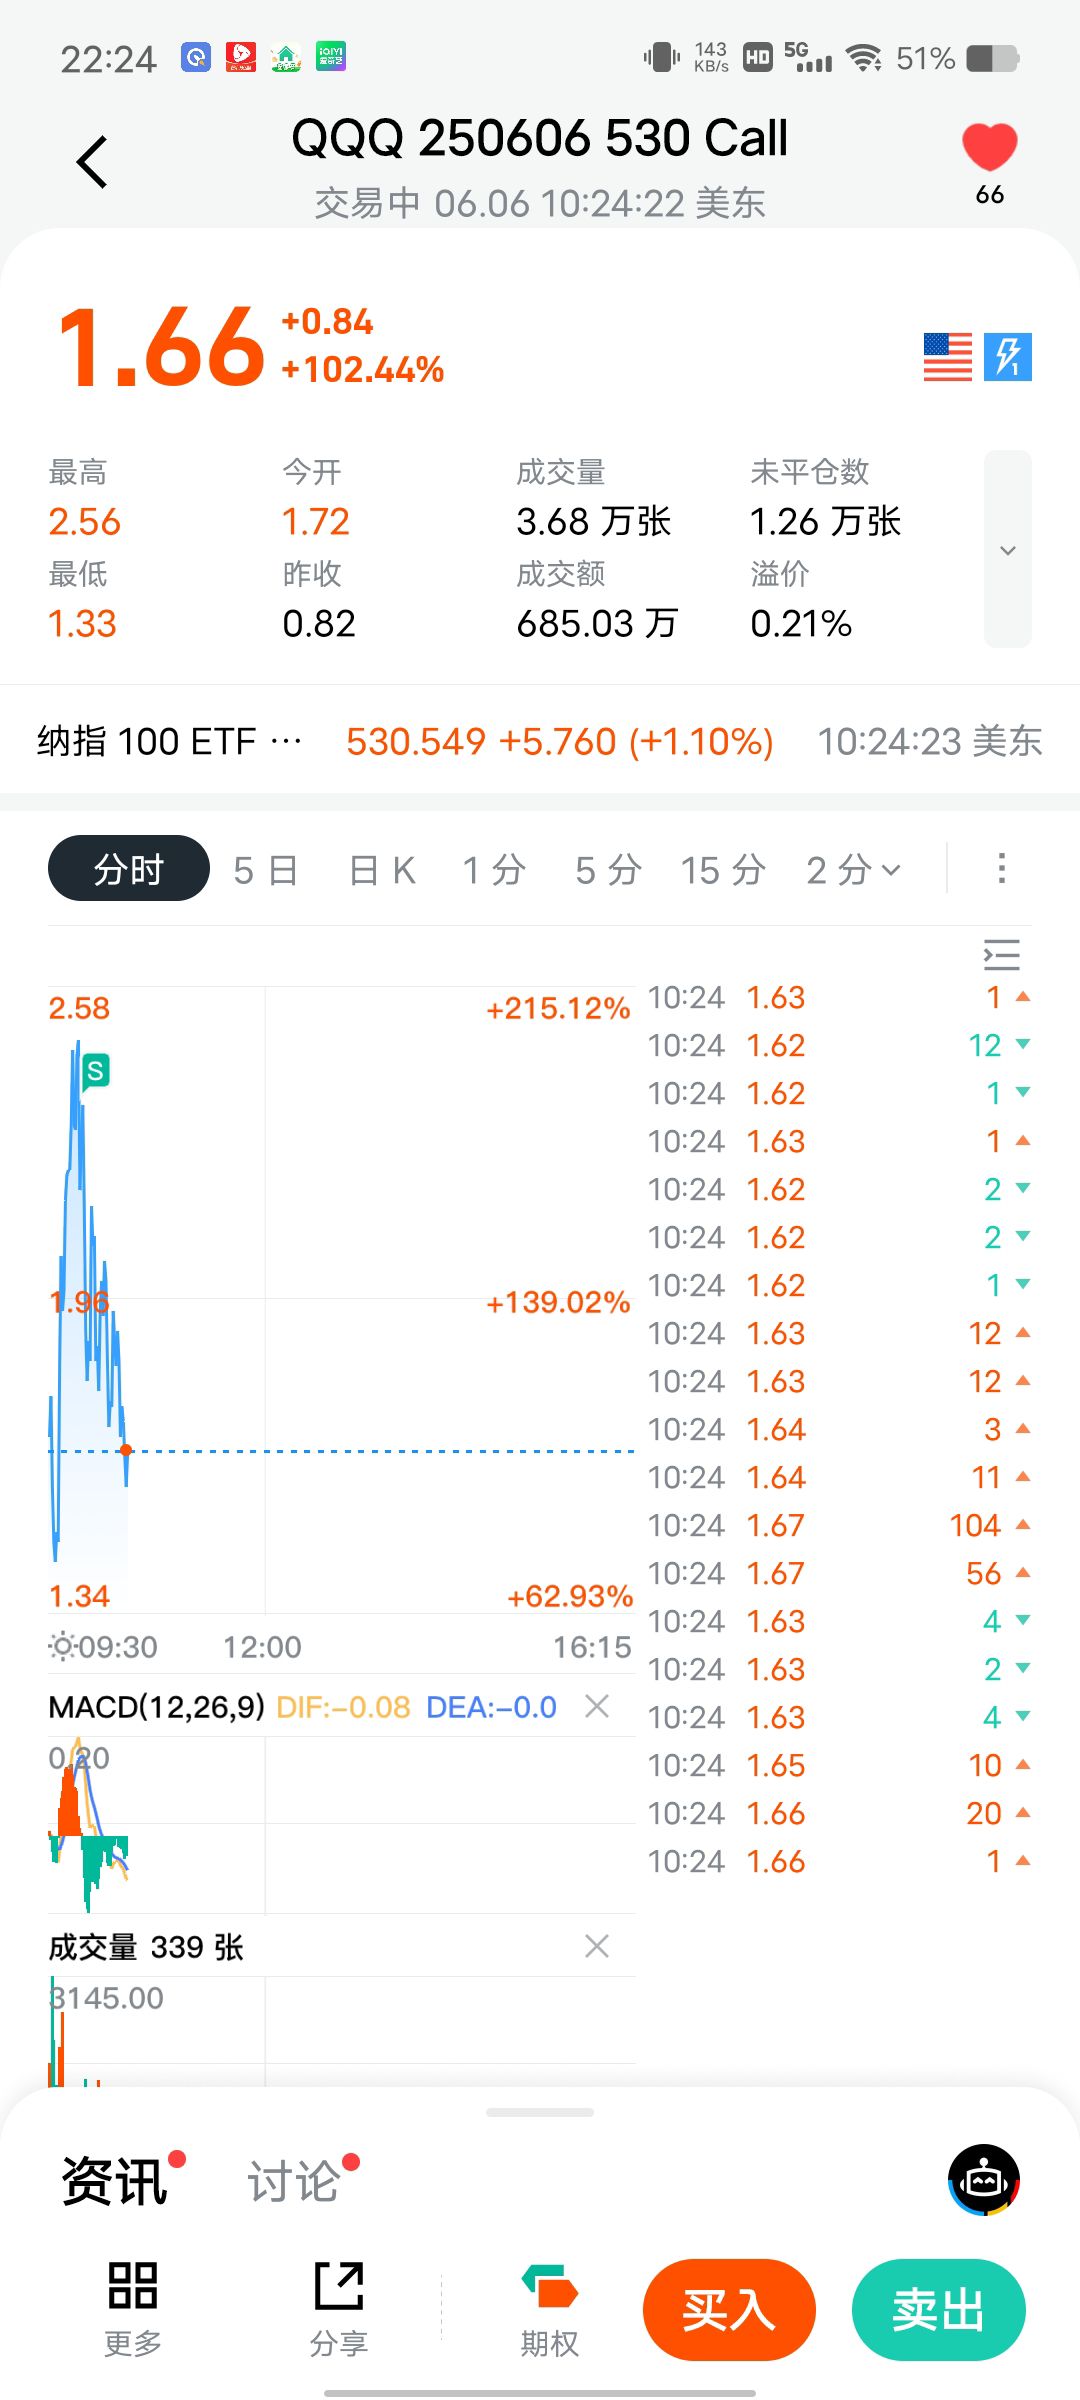Expand the quote details chevron panel
Screen dimensions: 1080x2400
1008,549
